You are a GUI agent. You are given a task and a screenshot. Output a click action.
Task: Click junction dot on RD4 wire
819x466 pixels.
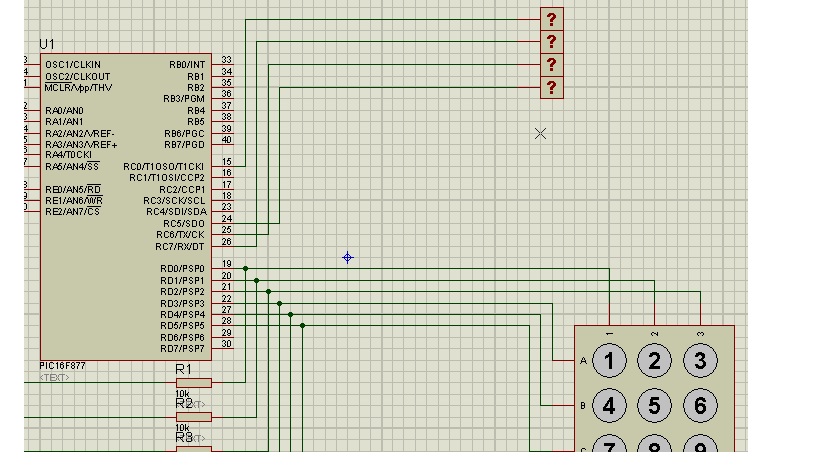290,314
